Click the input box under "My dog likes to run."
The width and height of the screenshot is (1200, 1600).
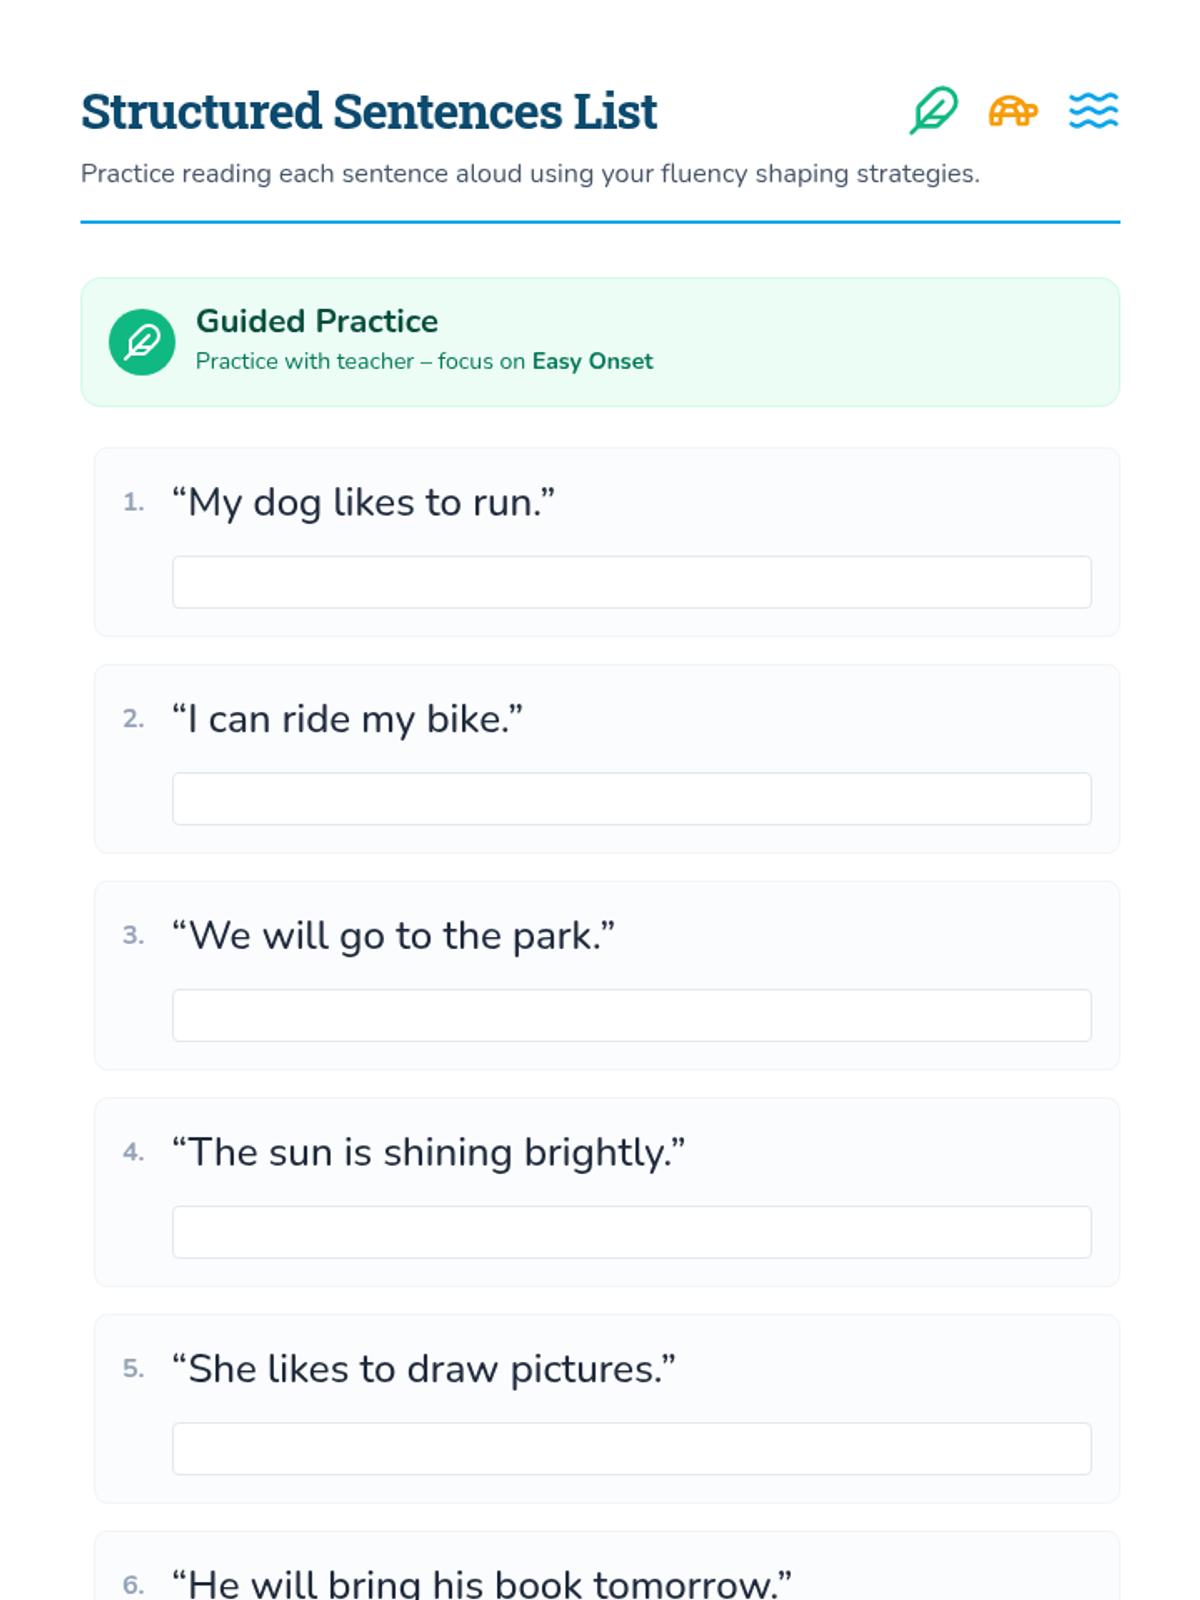click(x=631, y=582)
